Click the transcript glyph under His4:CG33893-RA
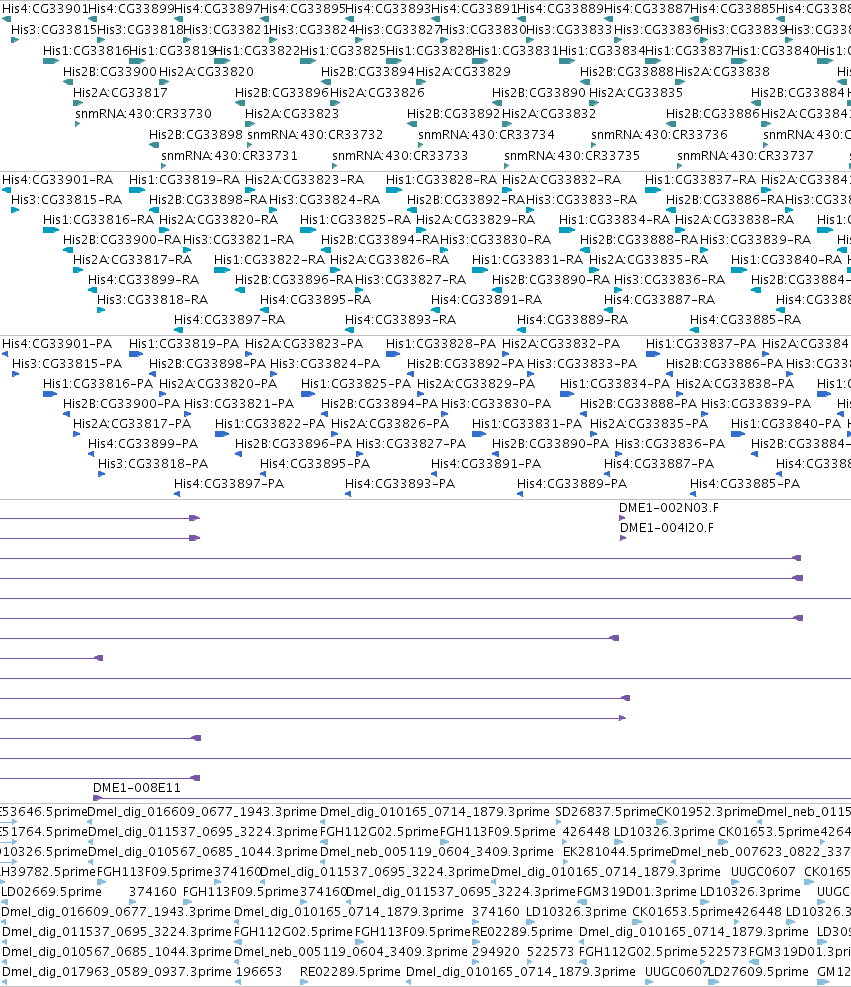 point(349,330)
